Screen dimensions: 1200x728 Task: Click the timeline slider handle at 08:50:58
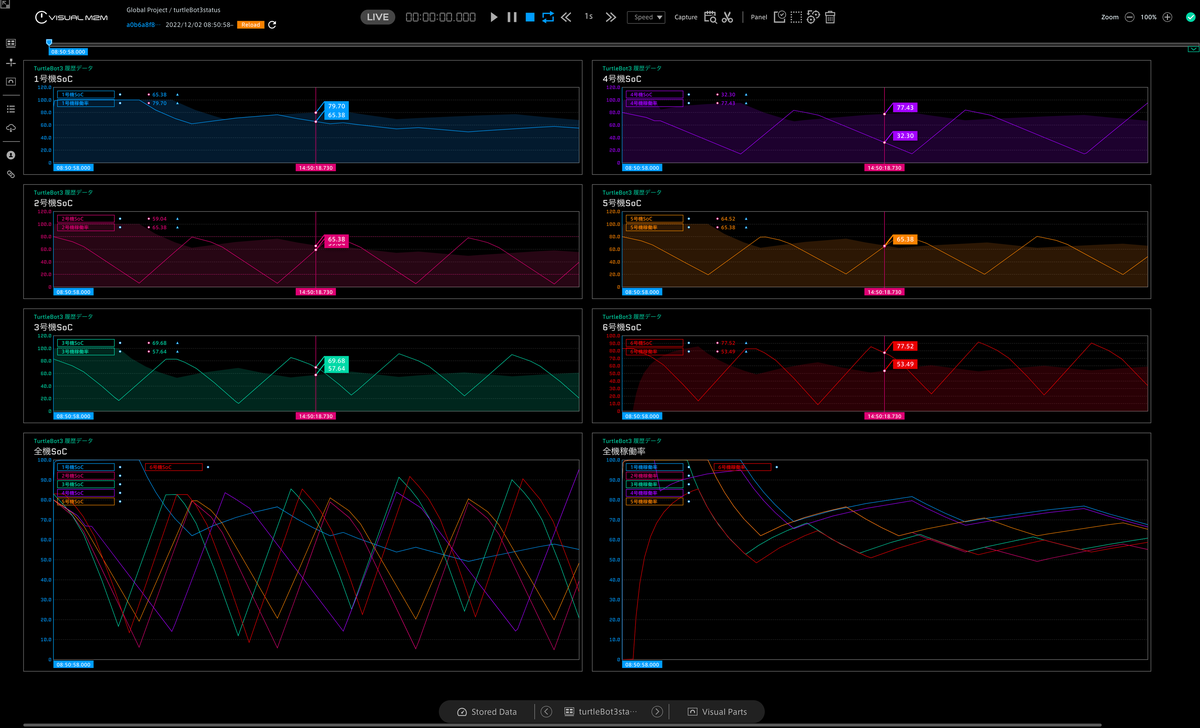[49, 42]
